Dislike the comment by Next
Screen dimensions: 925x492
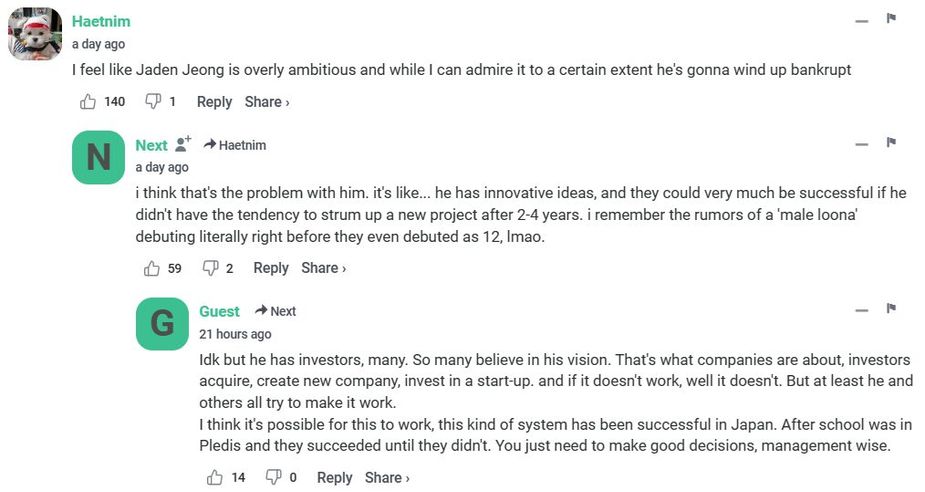point(210,268)
